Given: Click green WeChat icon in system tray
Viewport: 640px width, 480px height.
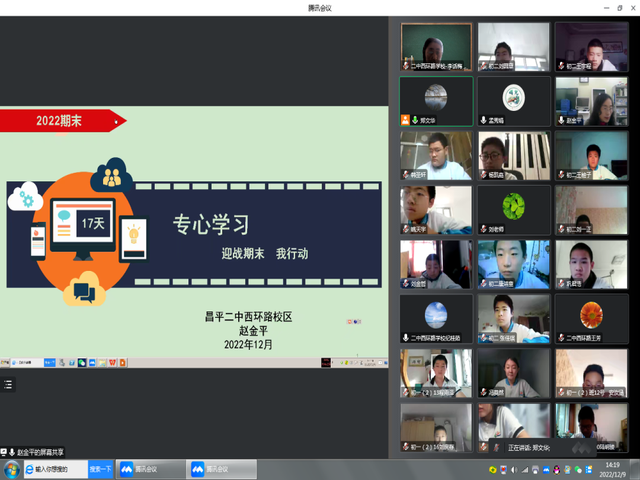Looking at the screenshot, I should pyautogui.click(x=578, y=470).
